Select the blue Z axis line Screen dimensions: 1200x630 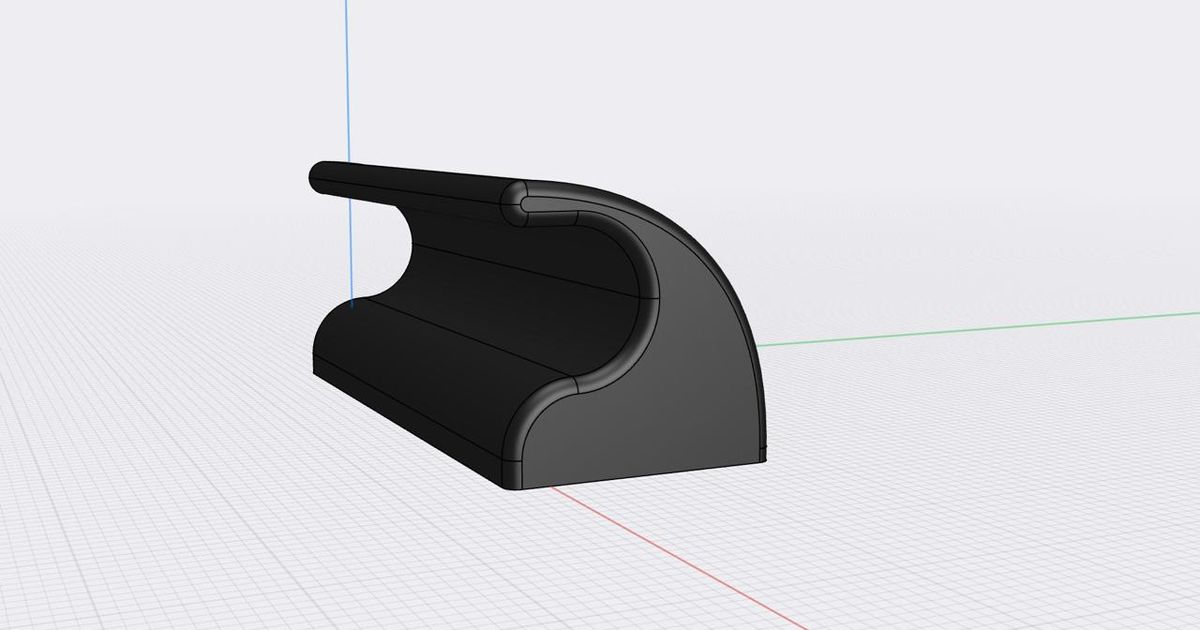click(x=355, y=120)
